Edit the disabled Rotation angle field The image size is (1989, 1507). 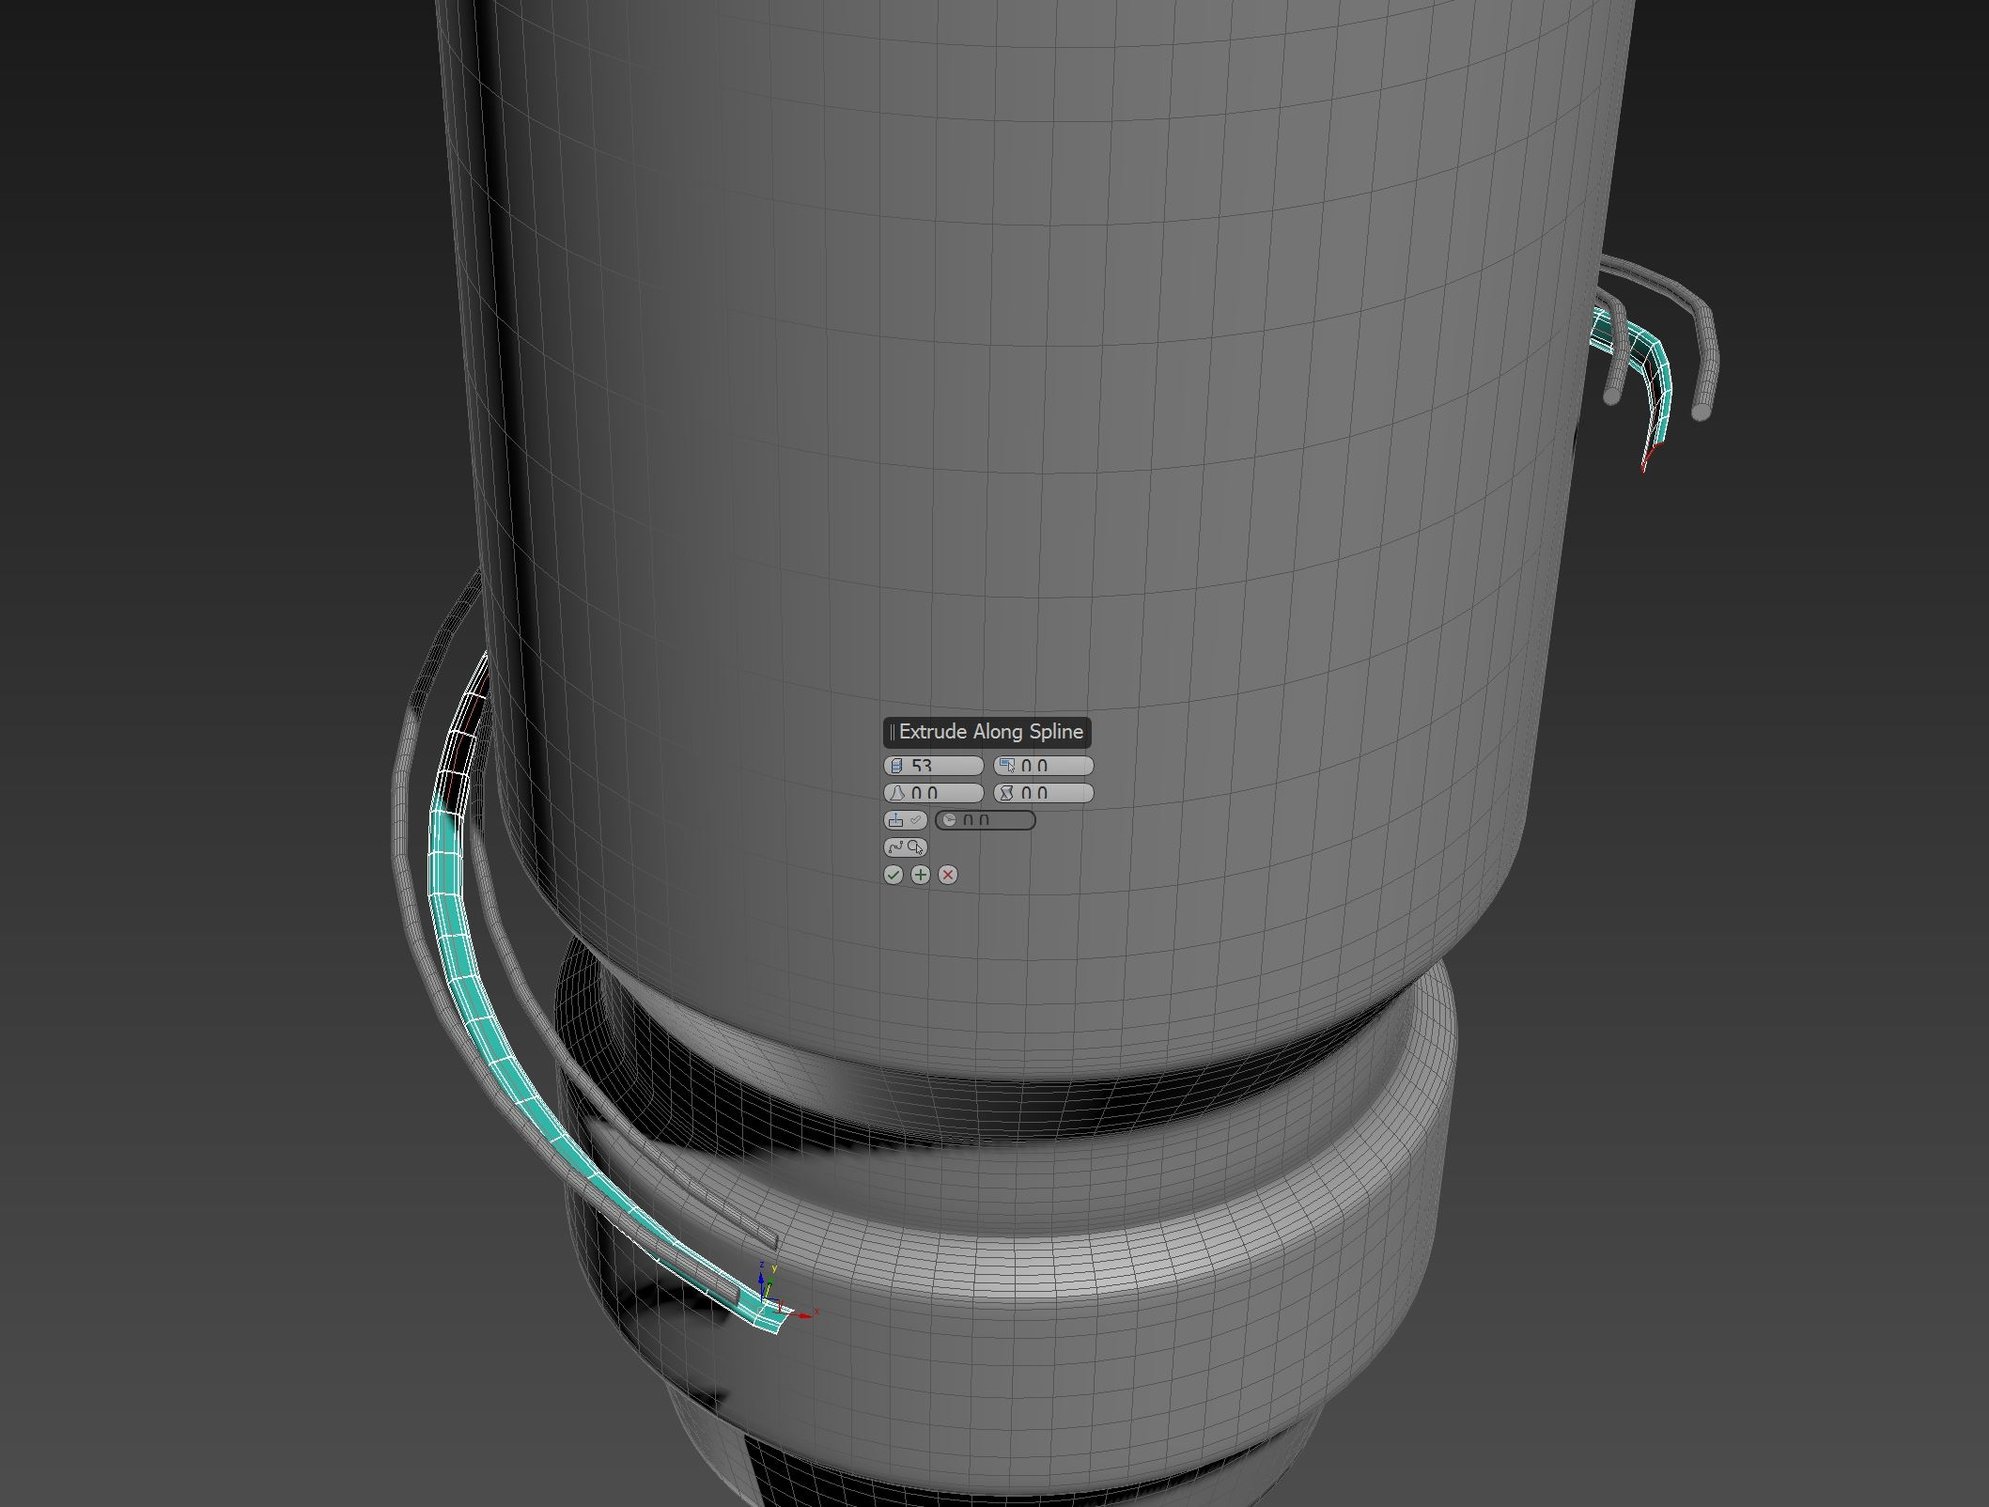coord(985,820)
